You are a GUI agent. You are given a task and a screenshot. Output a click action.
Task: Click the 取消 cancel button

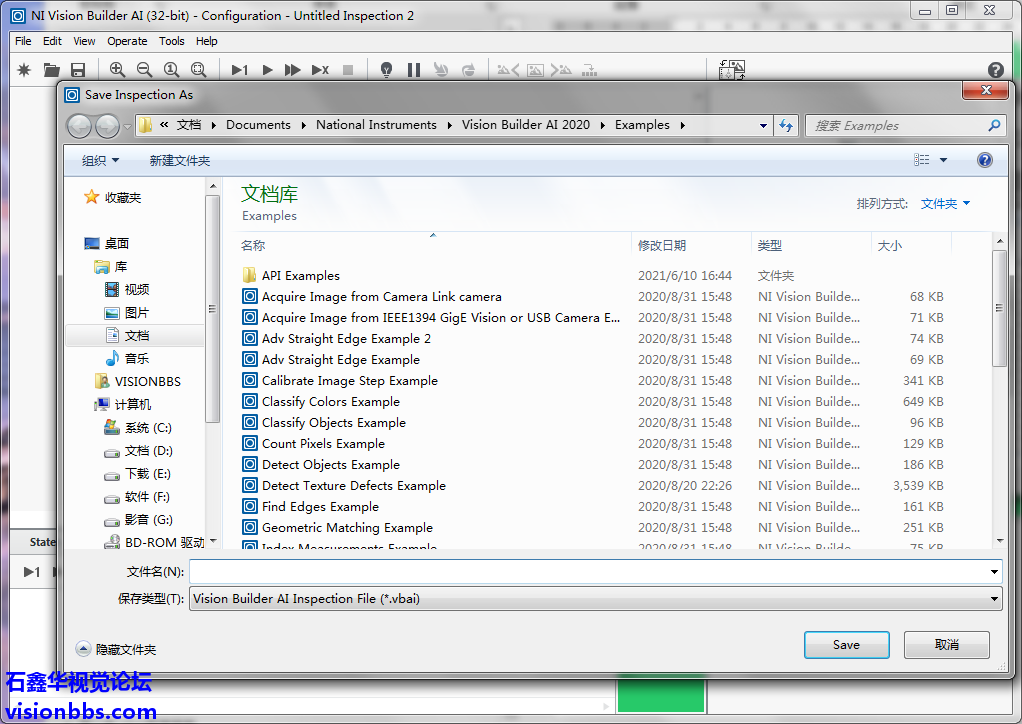coord(946,645)
